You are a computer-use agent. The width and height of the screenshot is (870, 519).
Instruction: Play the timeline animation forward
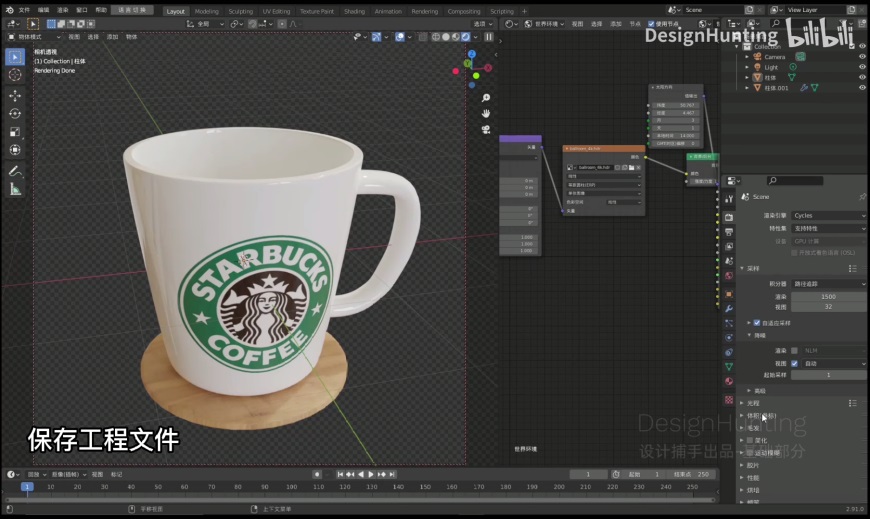click(x=371, y=475)
